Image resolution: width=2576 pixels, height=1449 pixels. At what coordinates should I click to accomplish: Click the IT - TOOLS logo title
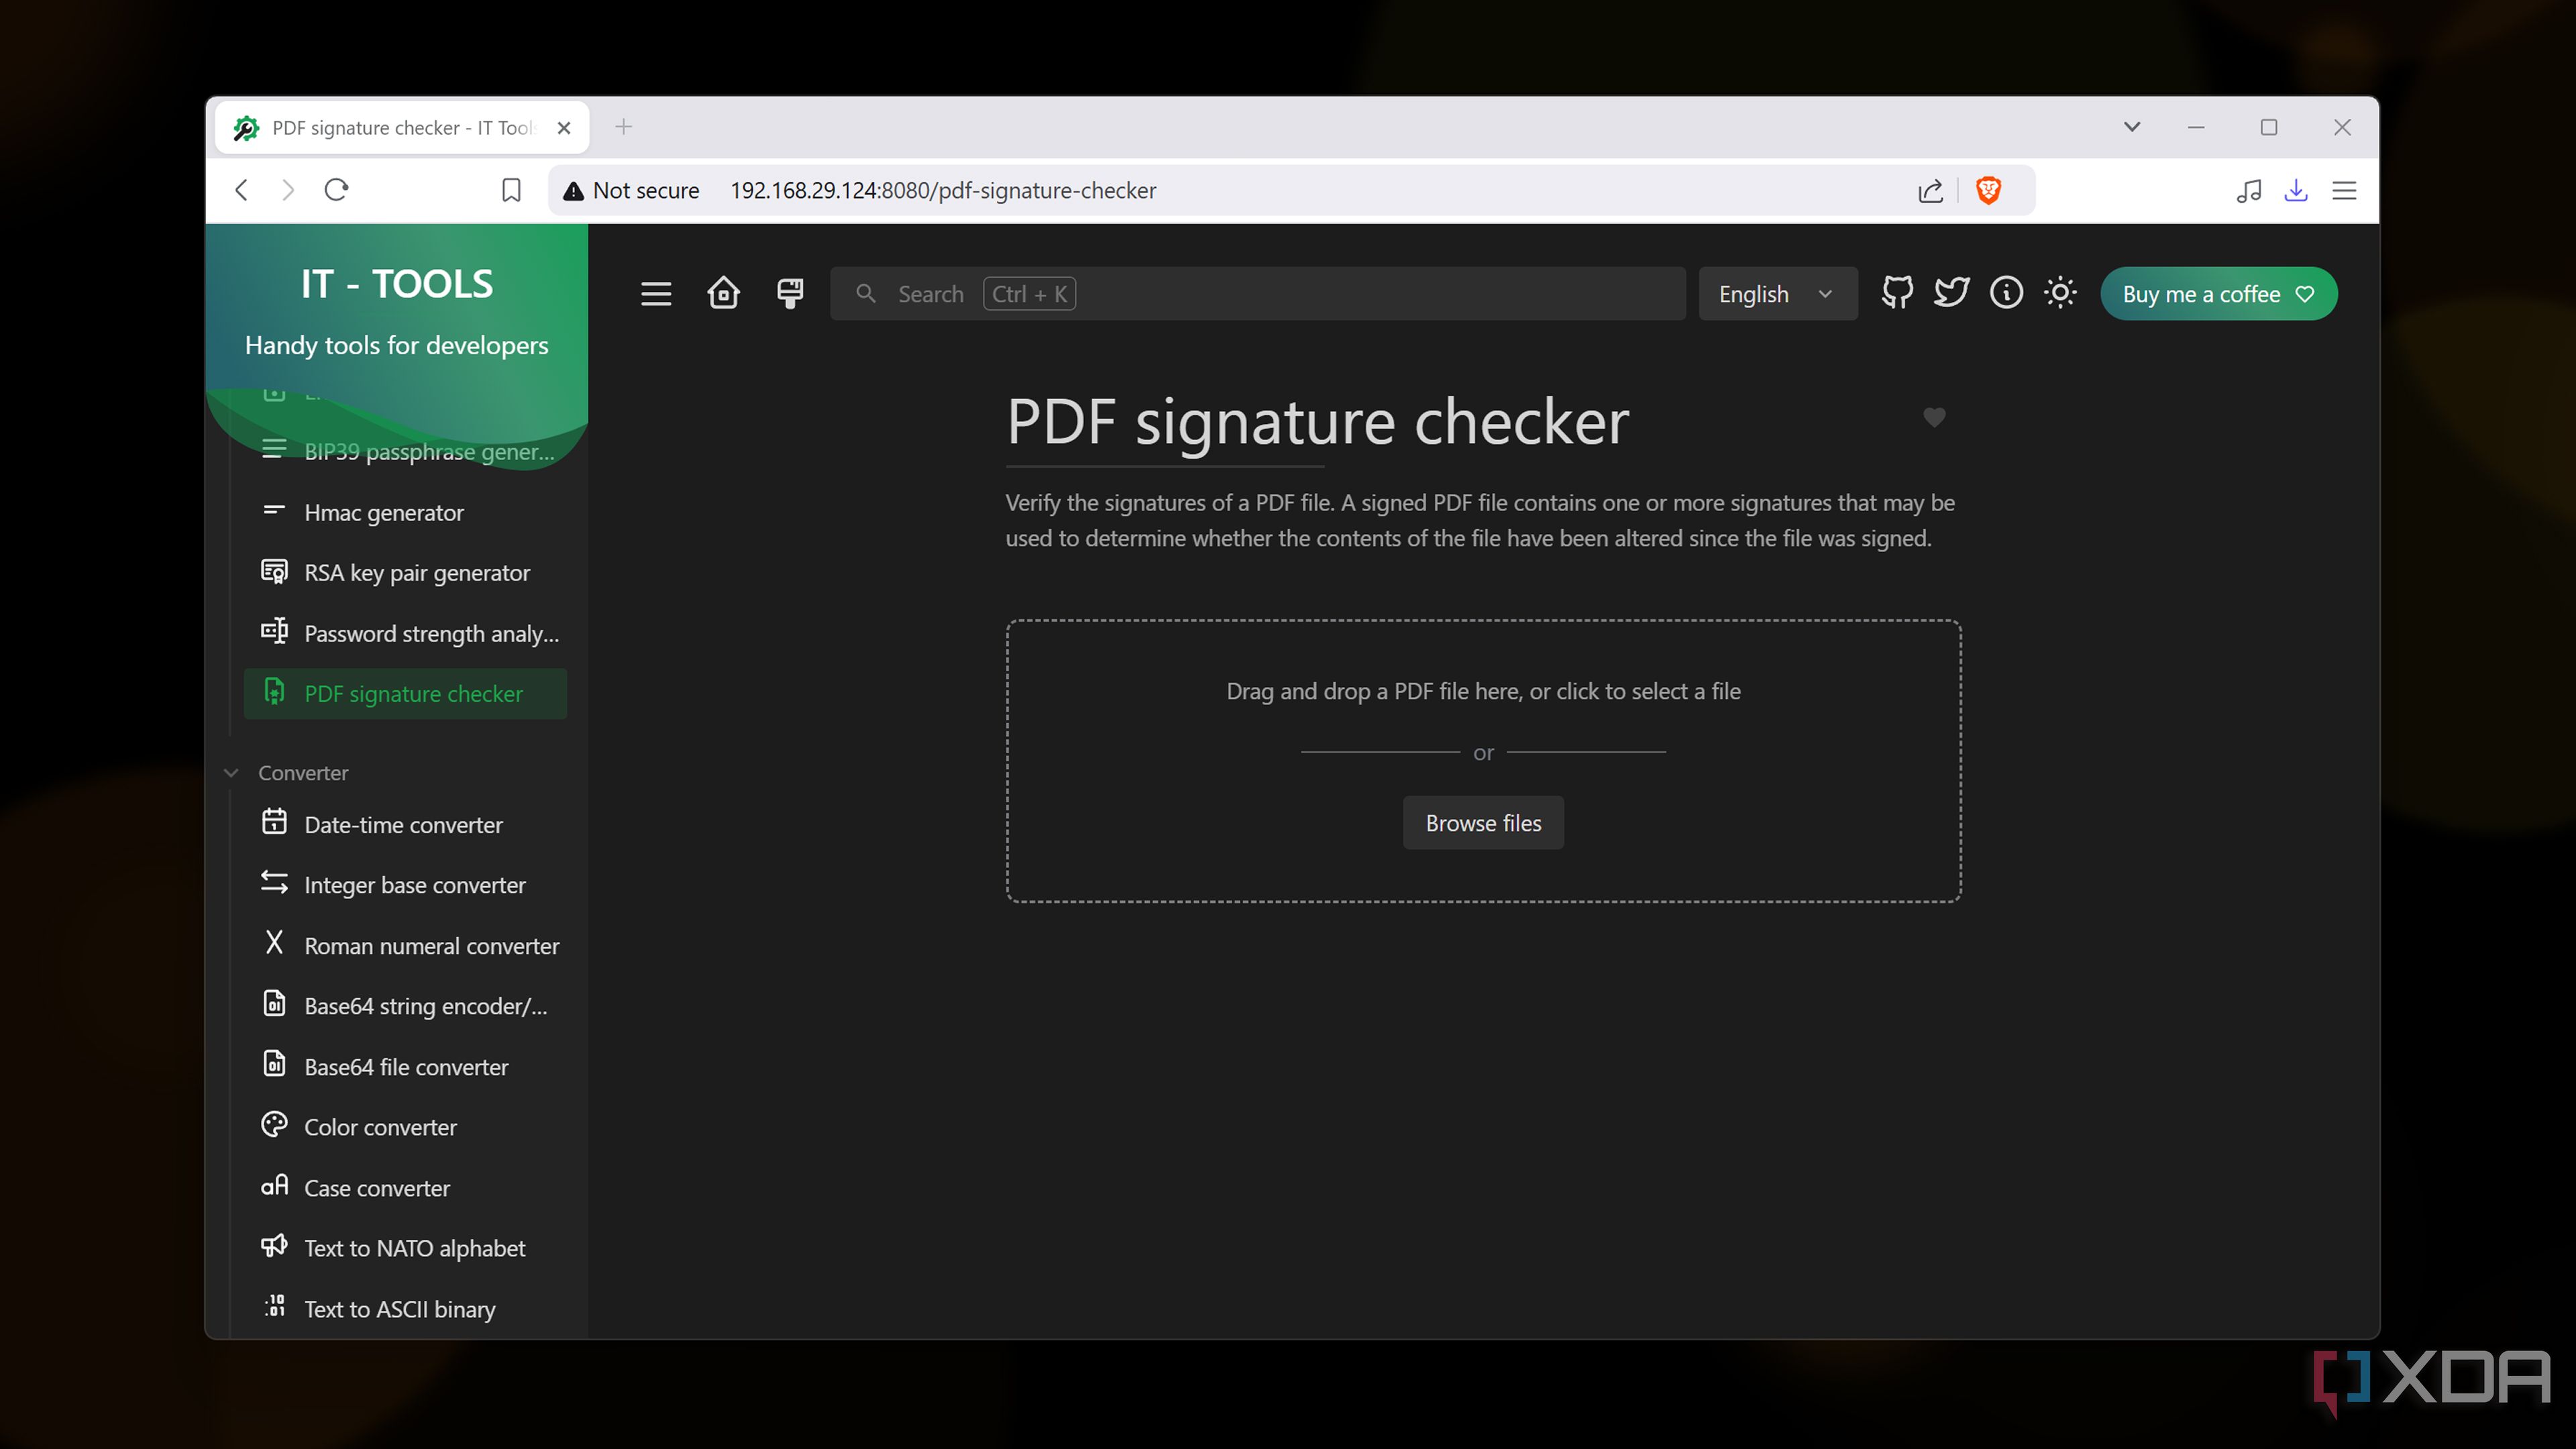click(x=397, y=284)
